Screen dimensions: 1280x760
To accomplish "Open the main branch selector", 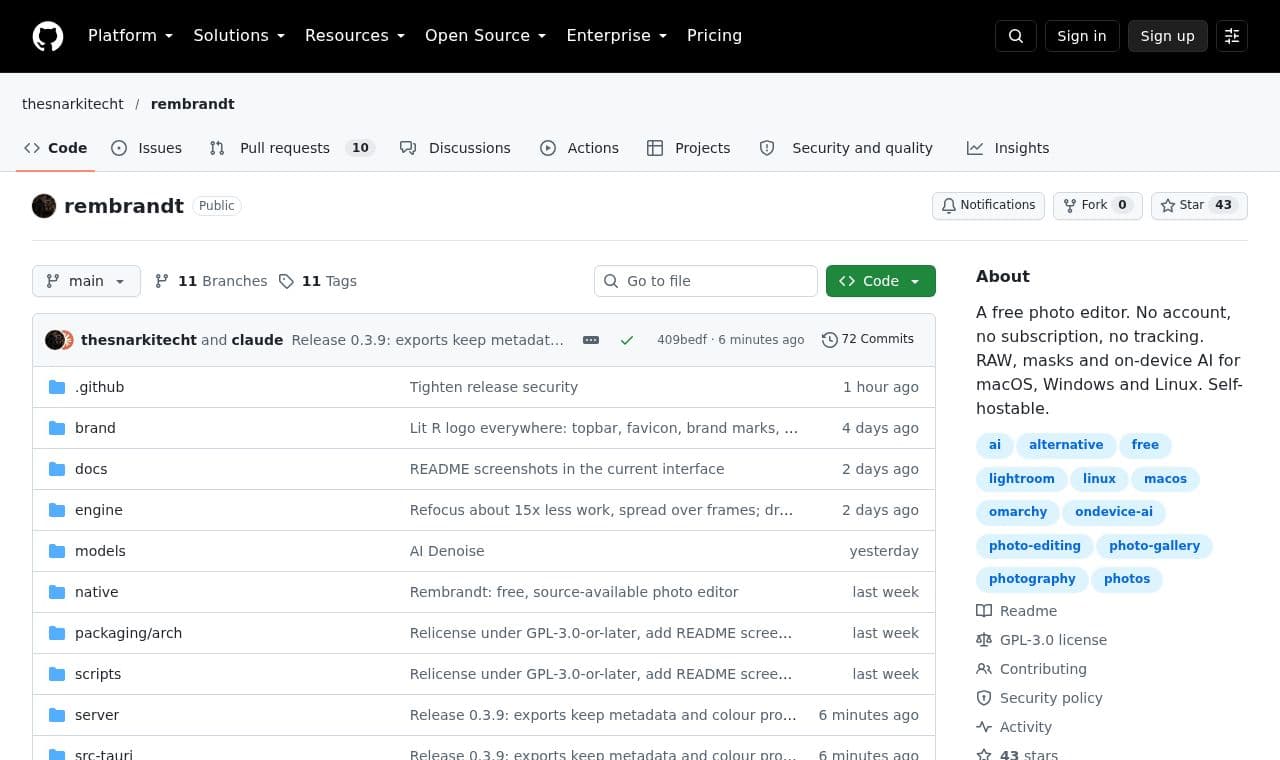I will click(86, 281).
